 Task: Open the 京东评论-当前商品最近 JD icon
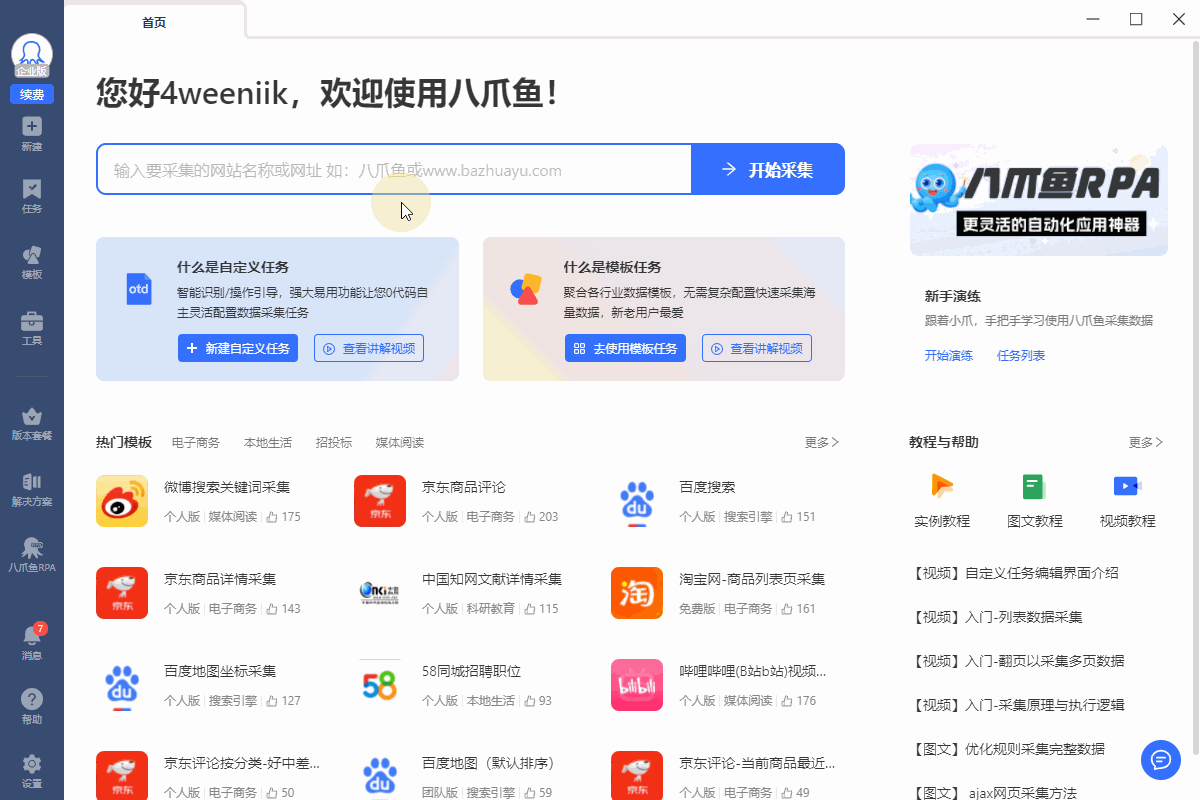click(637, 775)
